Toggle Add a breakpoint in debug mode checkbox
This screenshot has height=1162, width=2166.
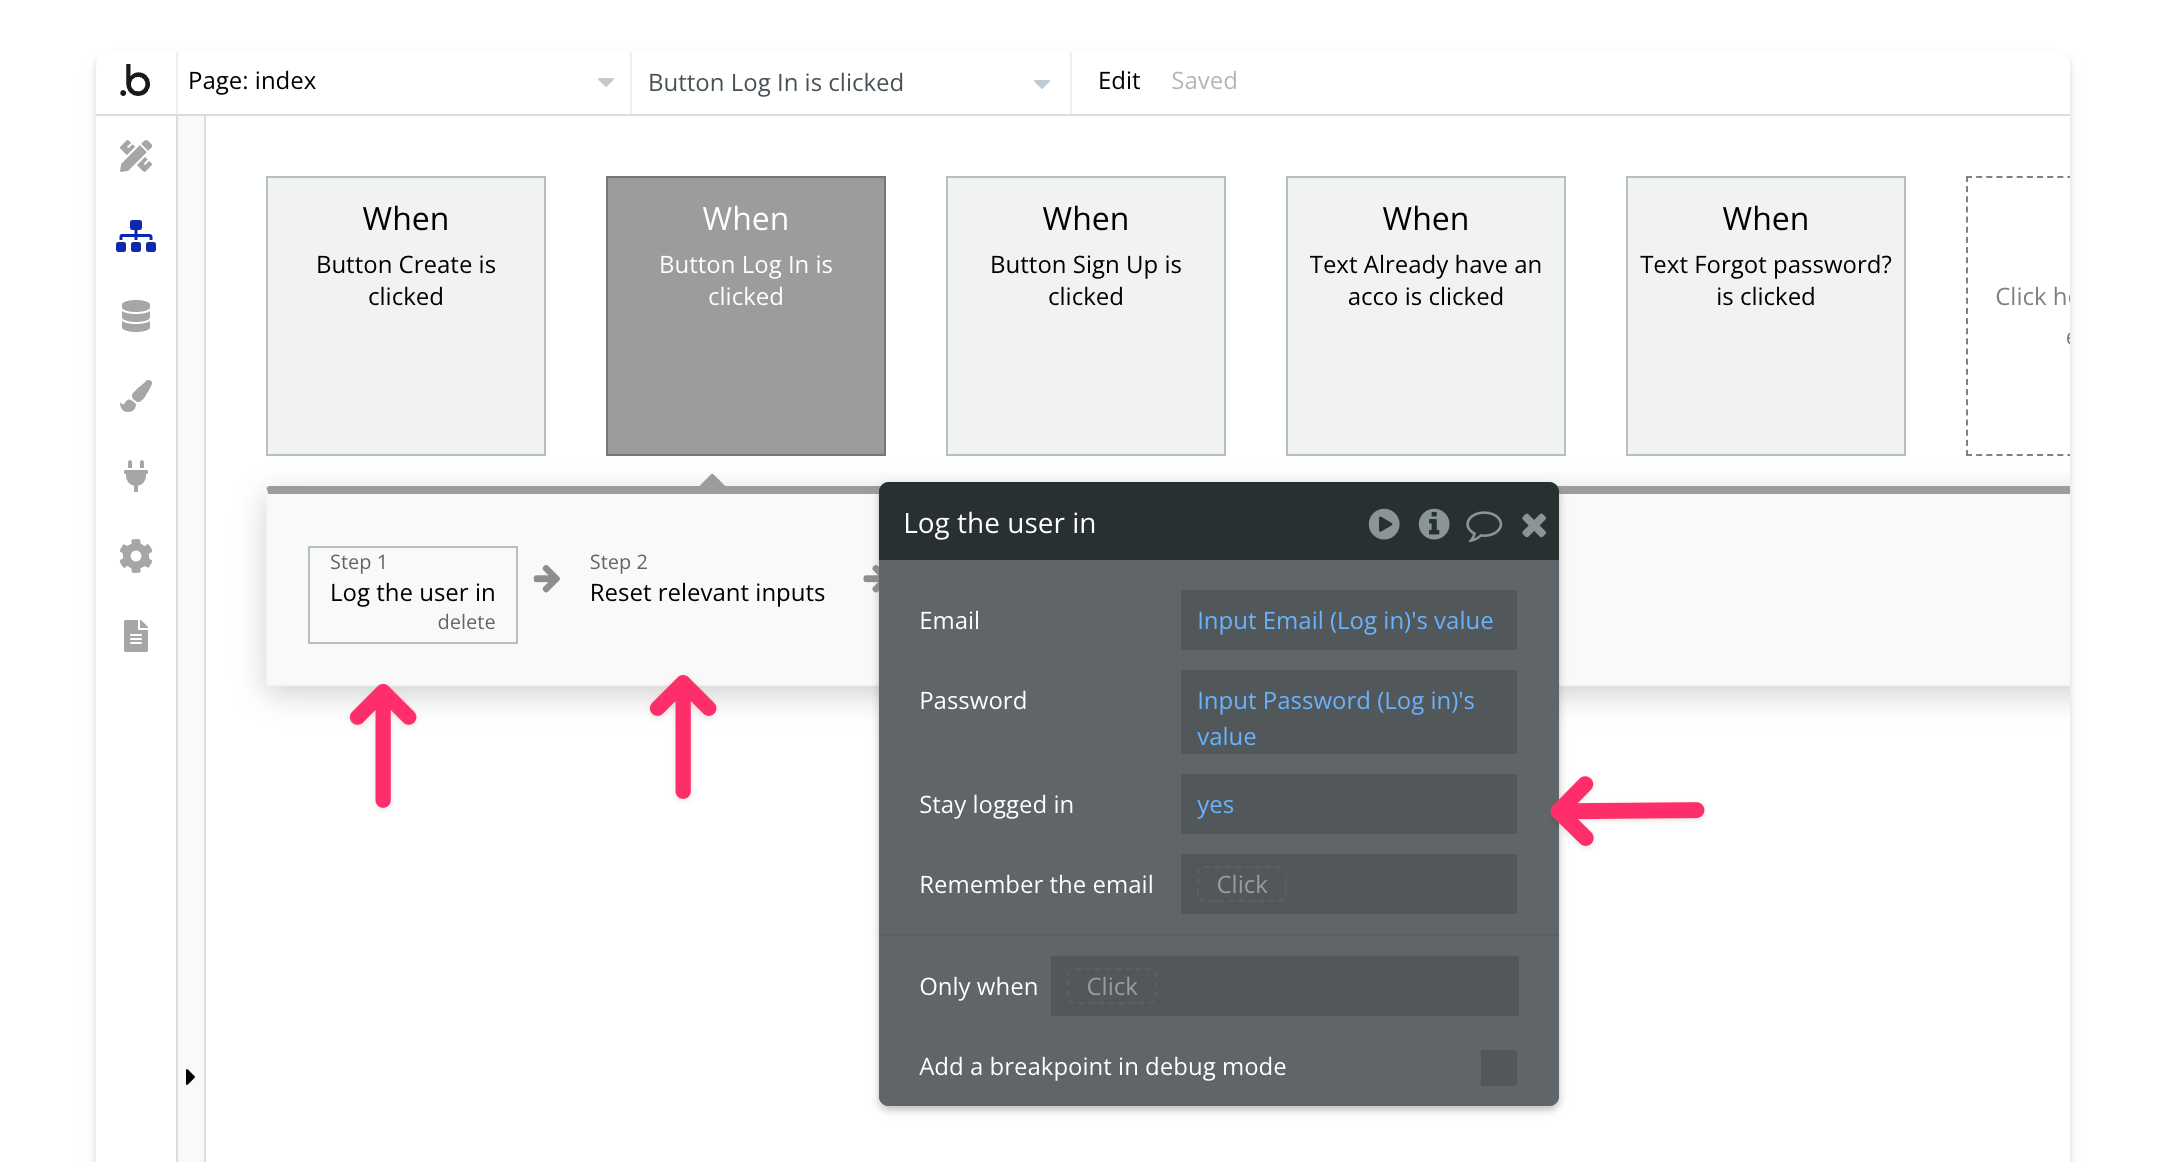1498,1067
